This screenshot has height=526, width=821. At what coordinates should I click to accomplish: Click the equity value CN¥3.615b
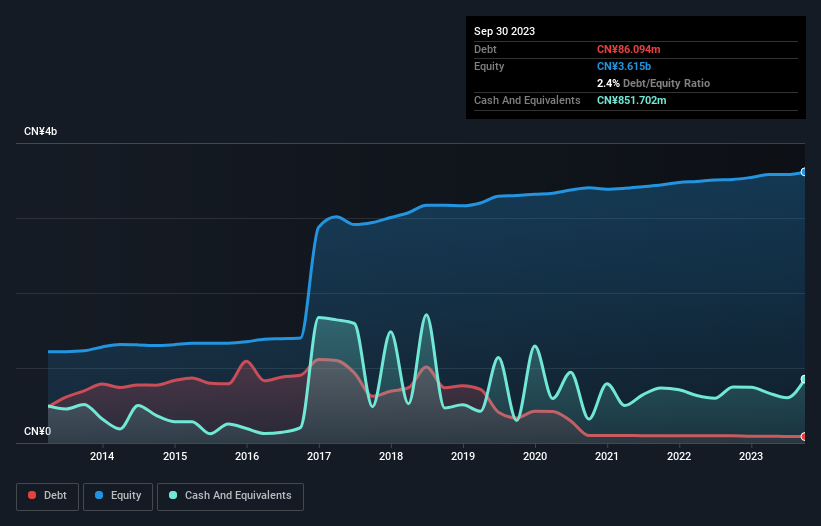[624, 66]
